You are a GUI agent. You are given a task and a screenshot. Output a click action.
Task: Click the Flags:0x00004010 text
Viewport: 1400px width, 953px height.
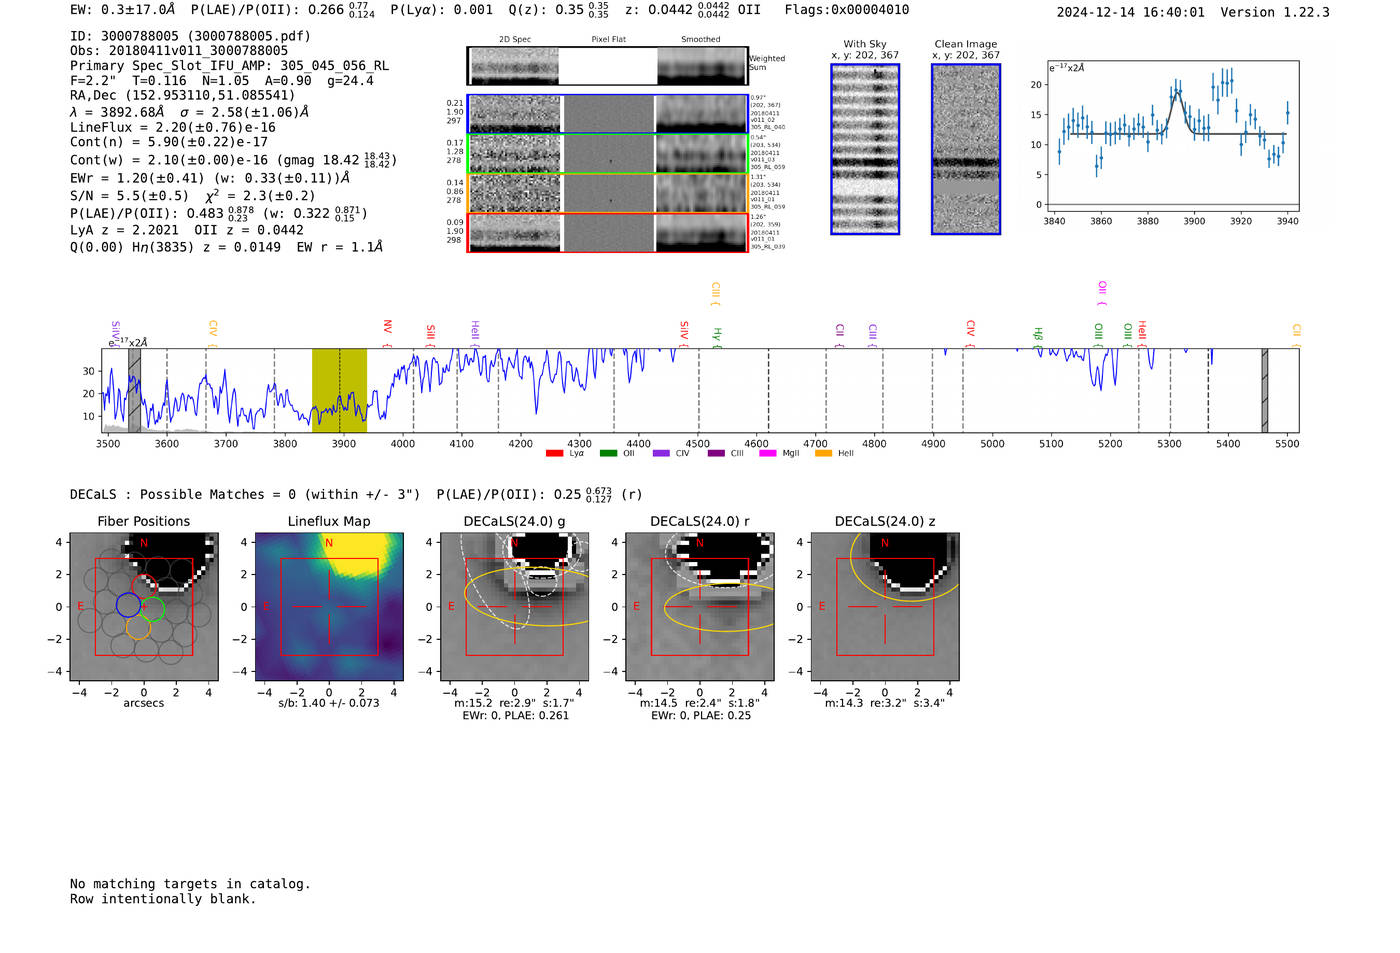(847, 10)
